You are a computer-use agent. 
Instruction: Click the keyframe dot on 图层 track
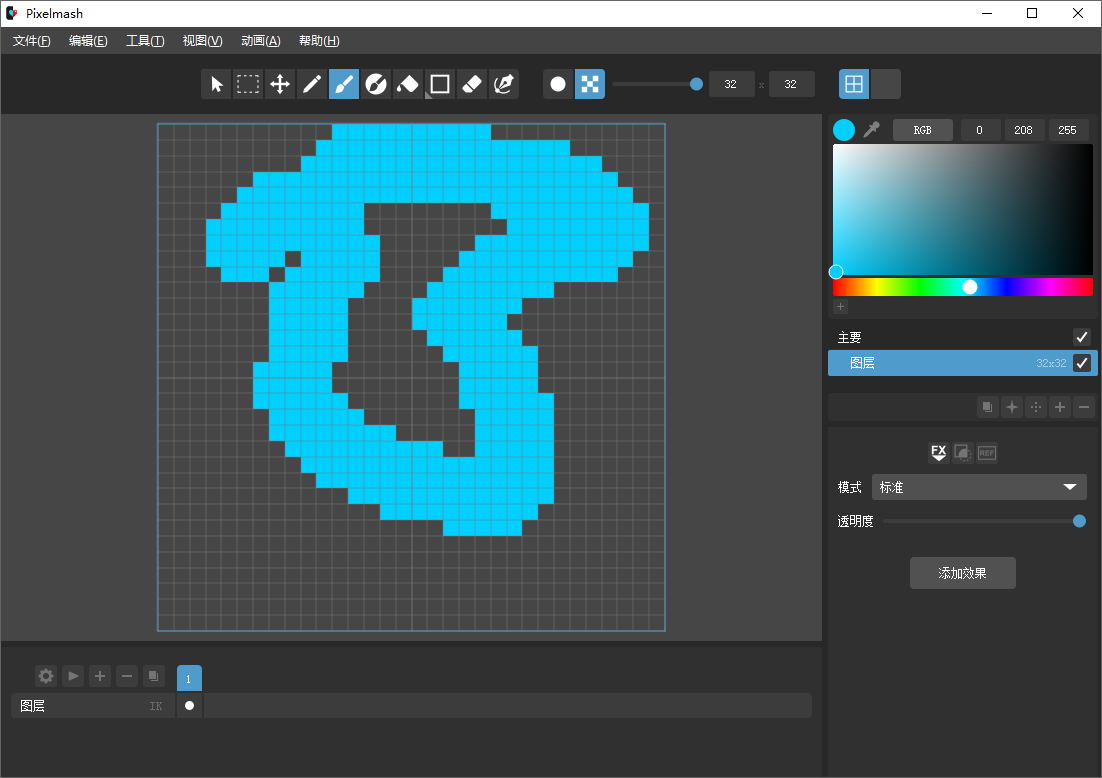189,706
